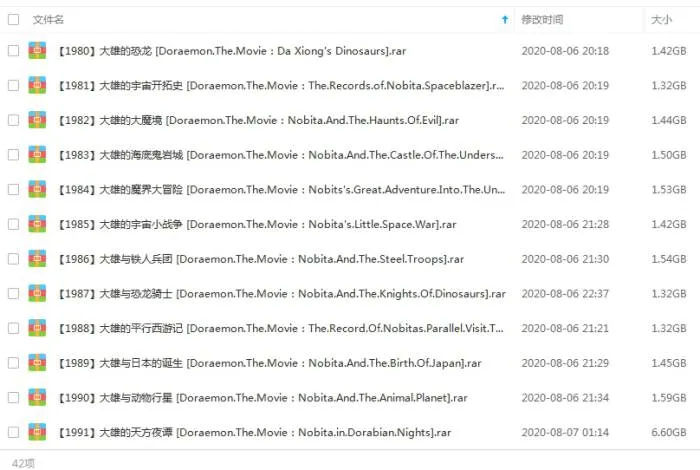Image resolution: width=700 pixels, height=470 pixels.
Task: Click the blue sort arrow in the header
Action: [505, 19]
